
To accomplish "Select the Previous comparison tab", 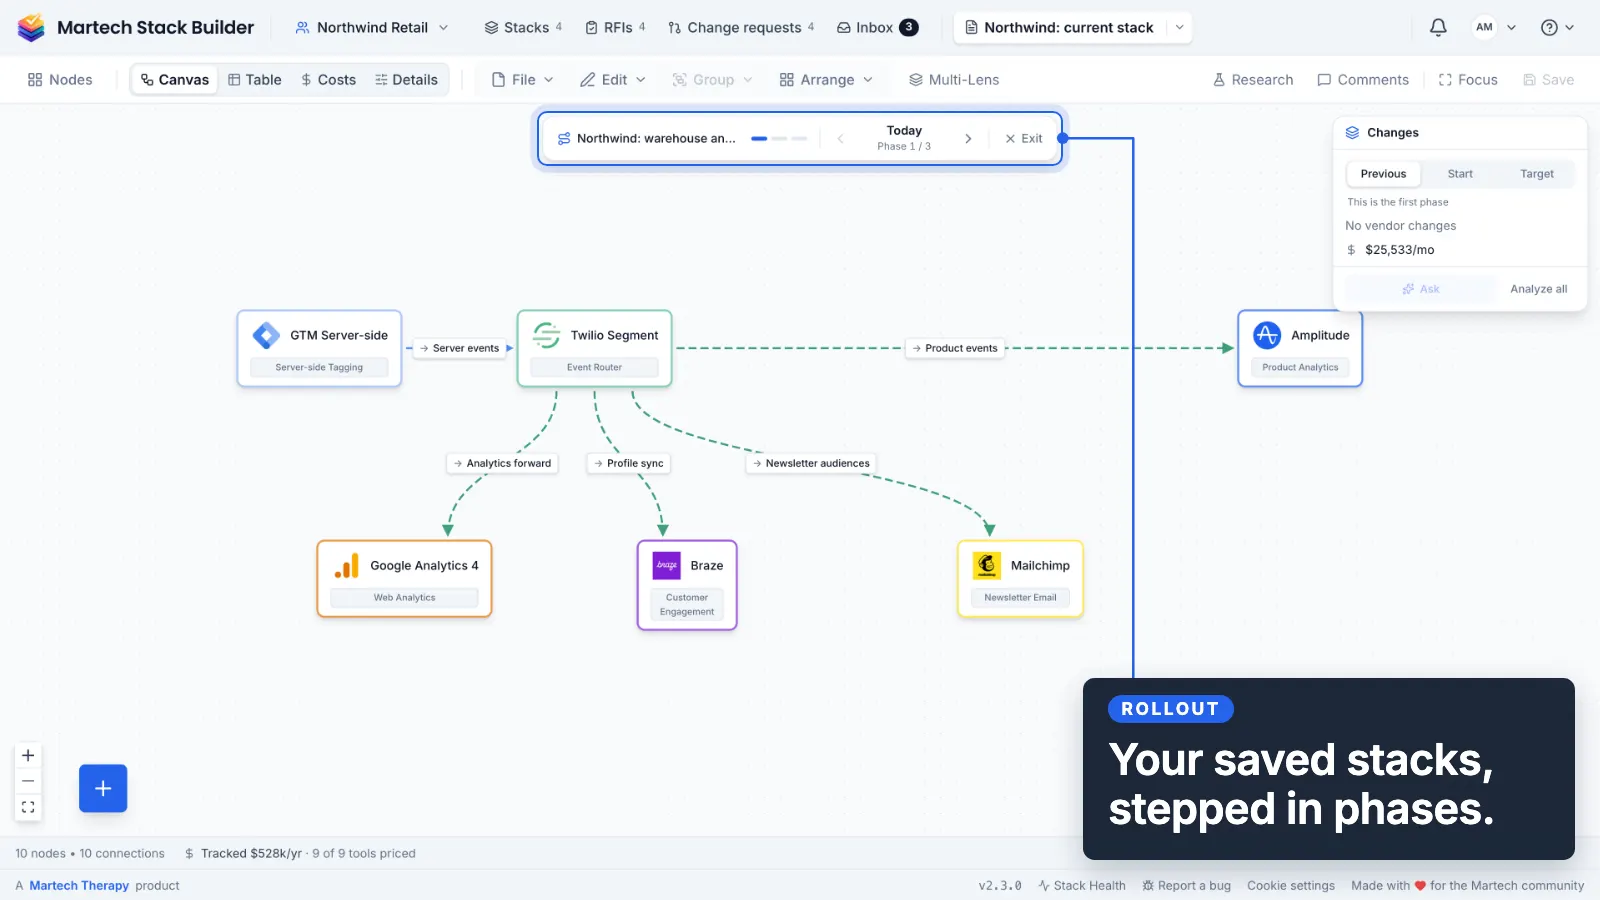I will click(x=1383, y=173).
